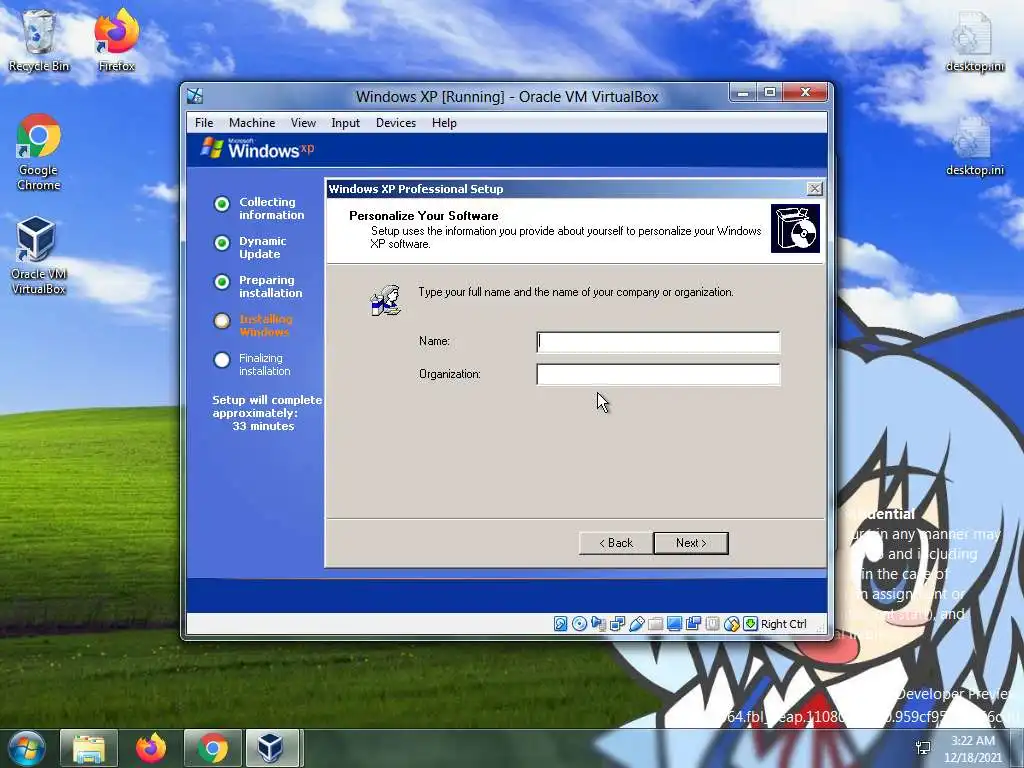This screenshot has height=768, width=1024.
Task: Select the Oracle VM VirtualBox desktop shortcut
Action: [39, 256]
